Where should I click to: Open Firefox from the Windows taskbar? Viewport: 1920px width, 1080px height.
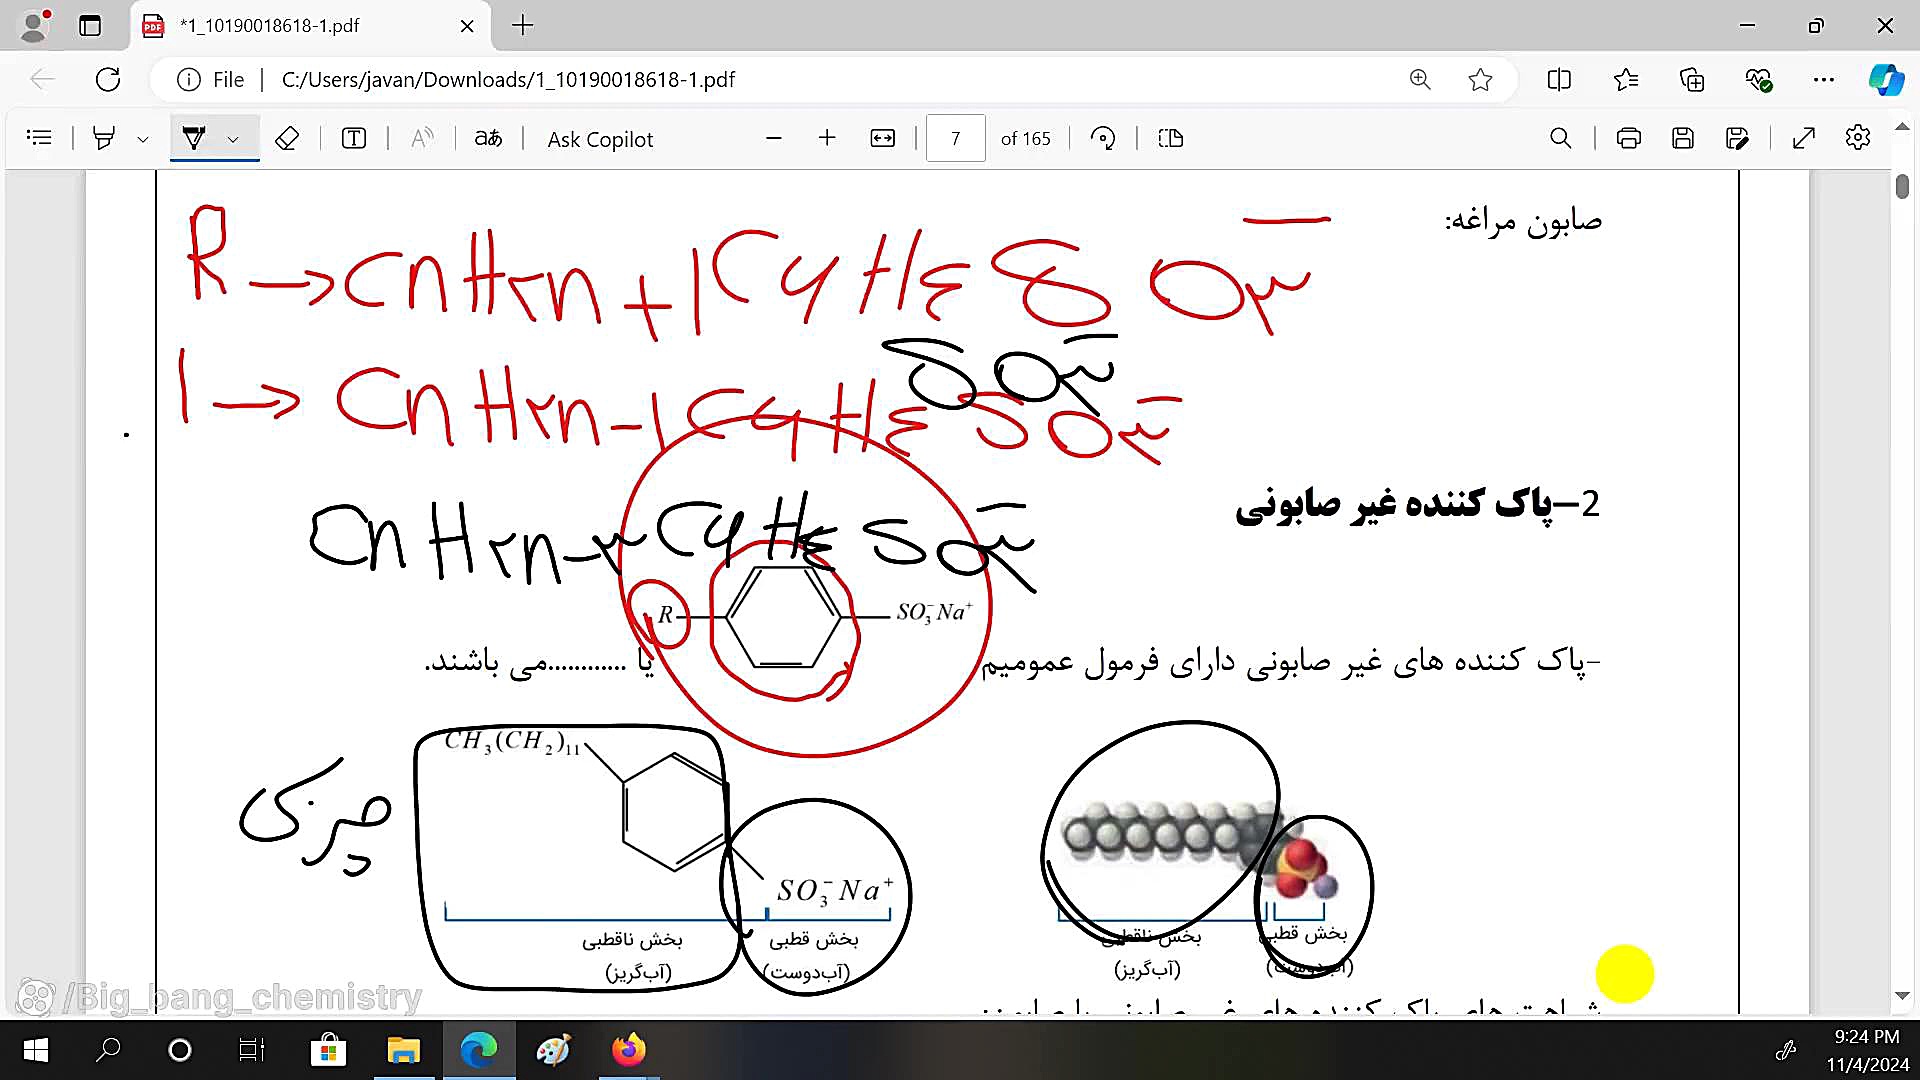(628, 1050)
